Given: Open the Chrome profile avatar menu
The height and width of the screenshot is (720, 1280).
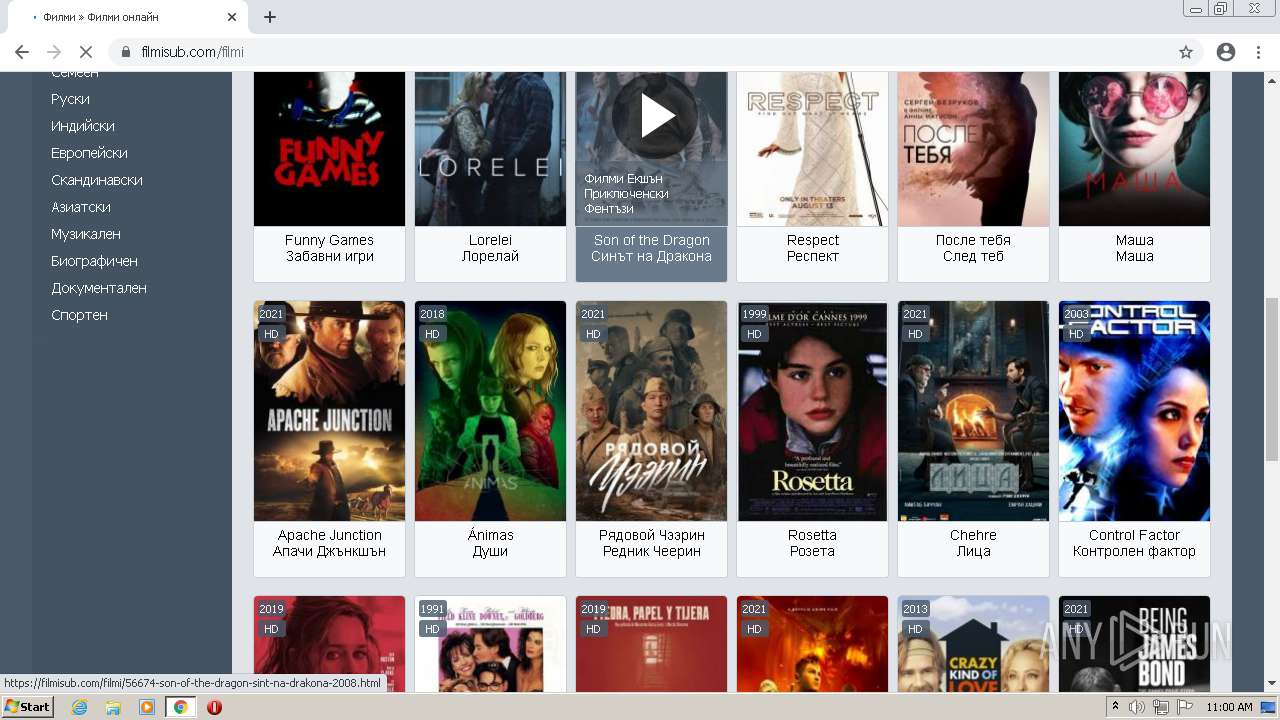Looking at the screenshot, I should click(1226, 52).
